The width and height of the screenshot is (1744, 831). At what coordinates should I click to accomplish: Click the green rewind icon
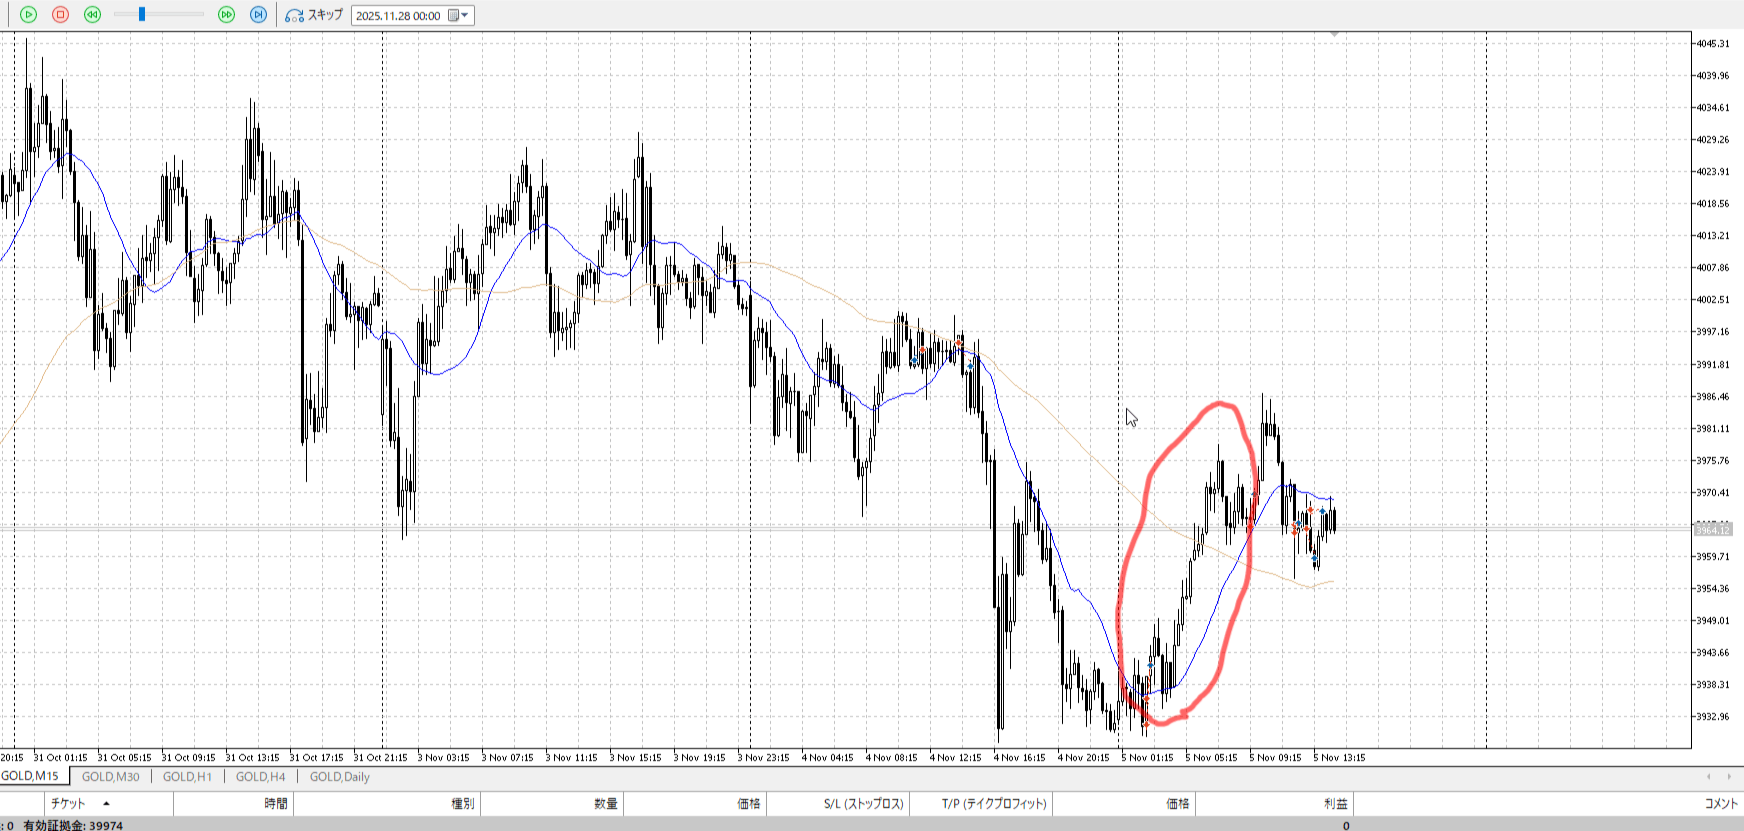92,15
